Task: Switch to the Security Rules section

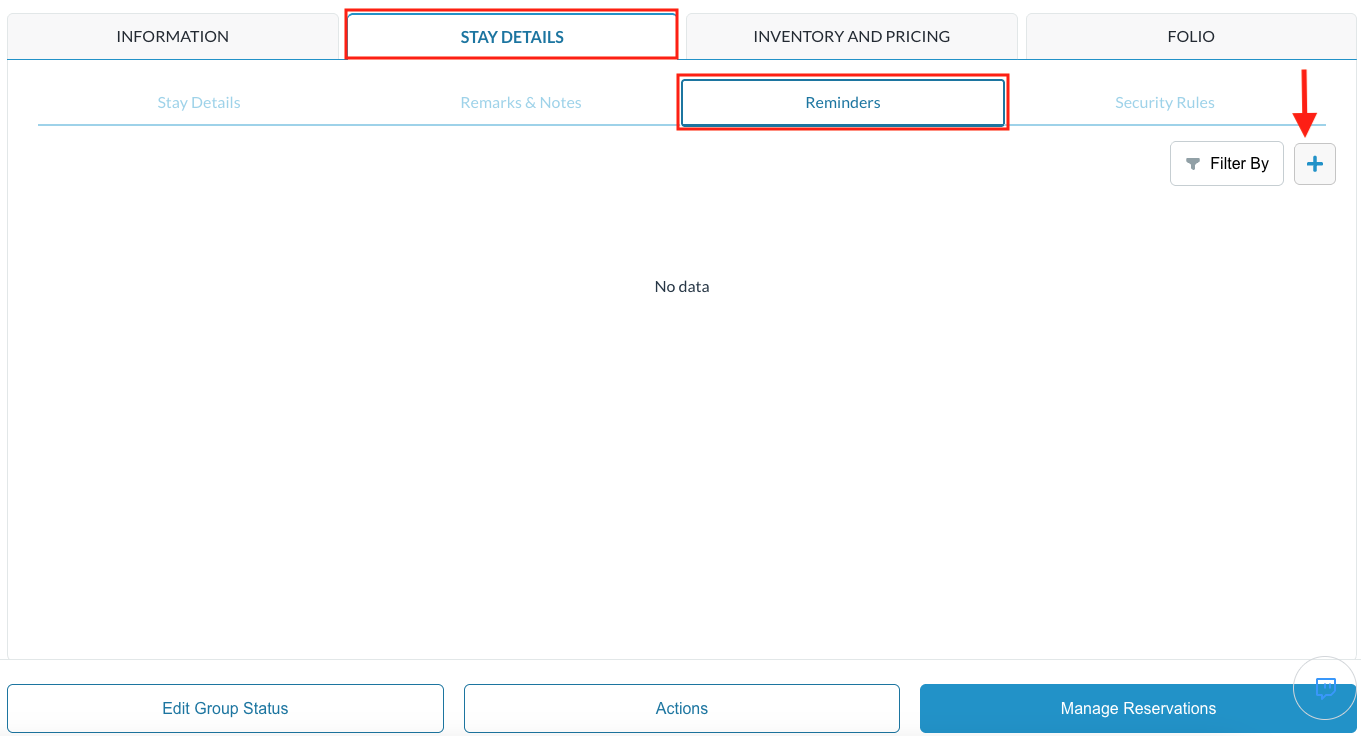Action: point(1164,102)
